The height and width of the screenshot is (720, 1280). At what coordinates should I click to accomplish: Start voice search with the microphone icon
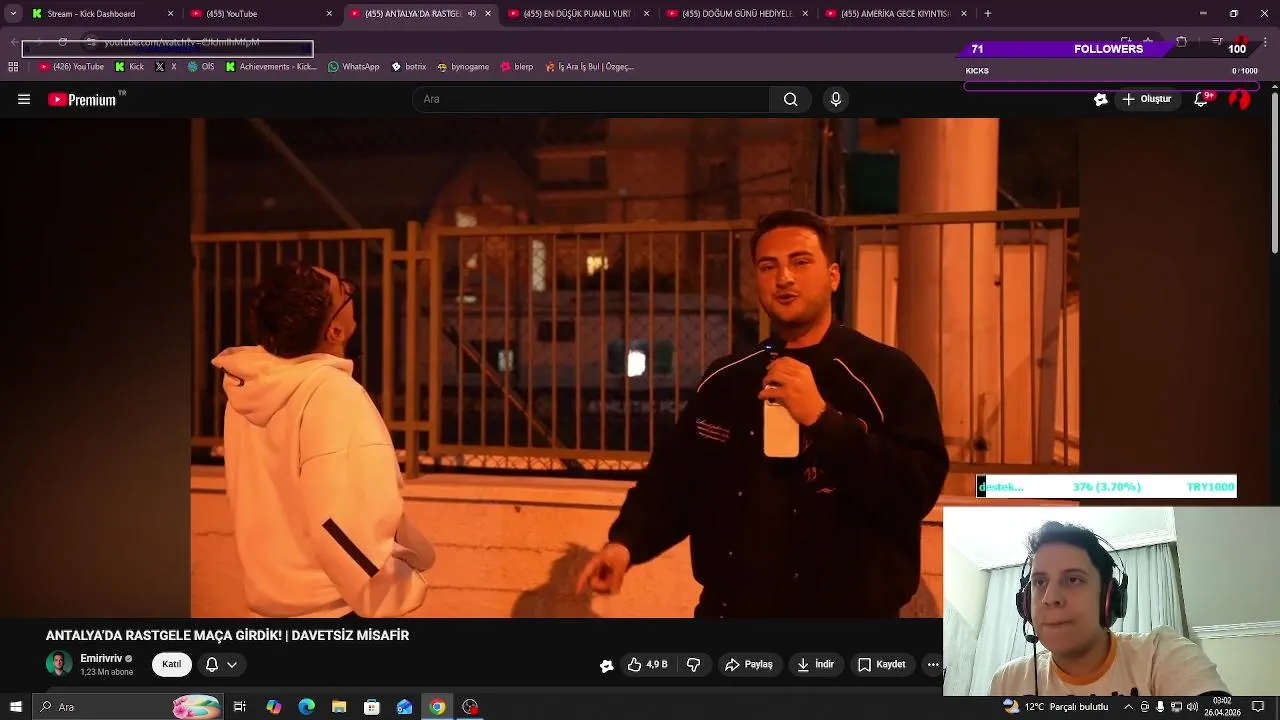(x=836, y=99)
